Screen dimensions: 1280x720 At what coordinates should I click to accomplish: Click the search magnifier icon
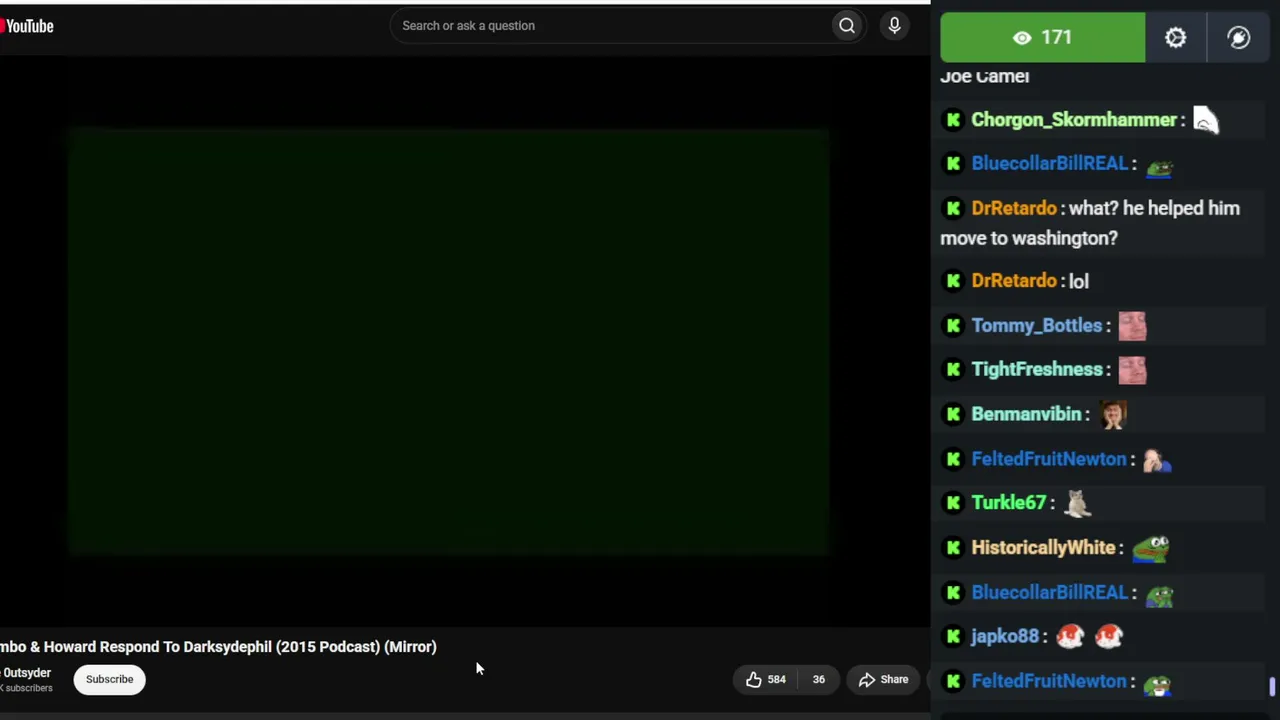point(847,26)
